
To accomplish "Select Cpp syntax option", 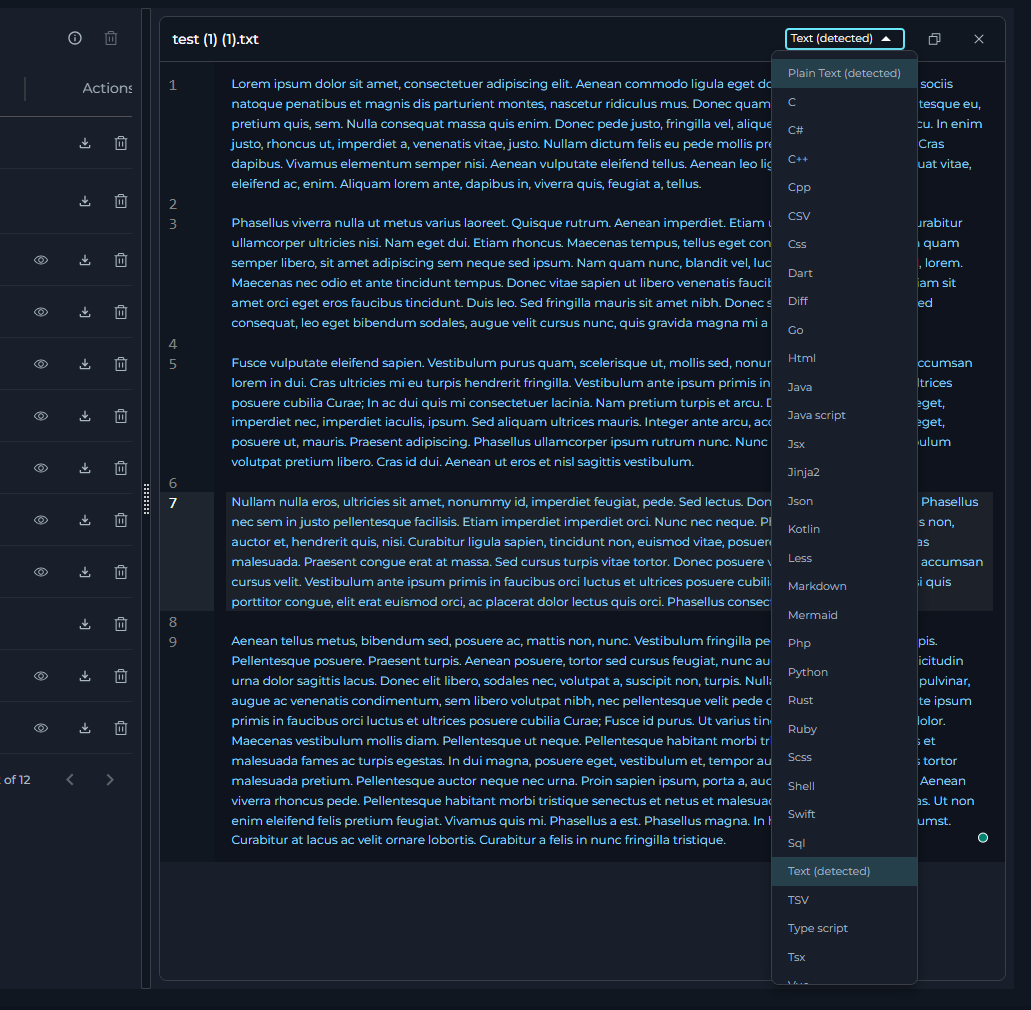I will coord(844,187).
